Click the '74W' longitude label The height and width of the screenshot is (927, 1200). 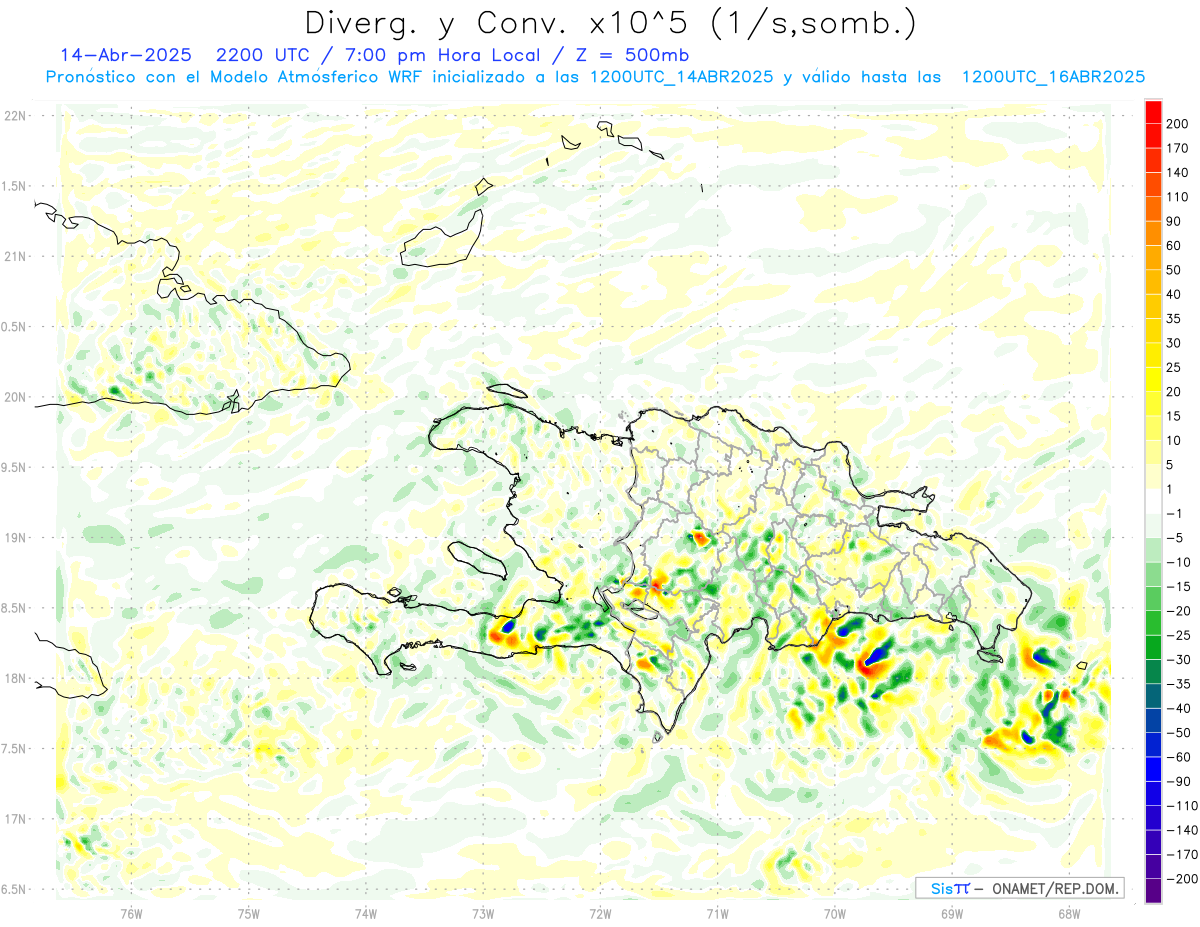pos(365,913)
